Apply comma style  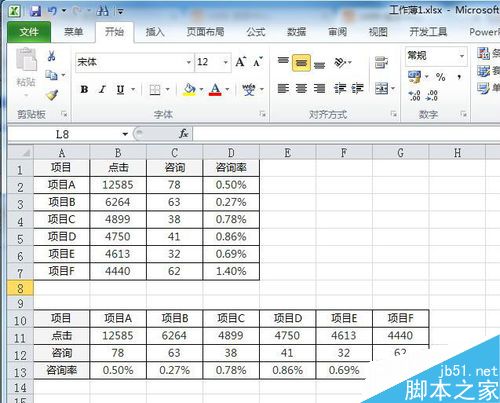coord(459,77)
